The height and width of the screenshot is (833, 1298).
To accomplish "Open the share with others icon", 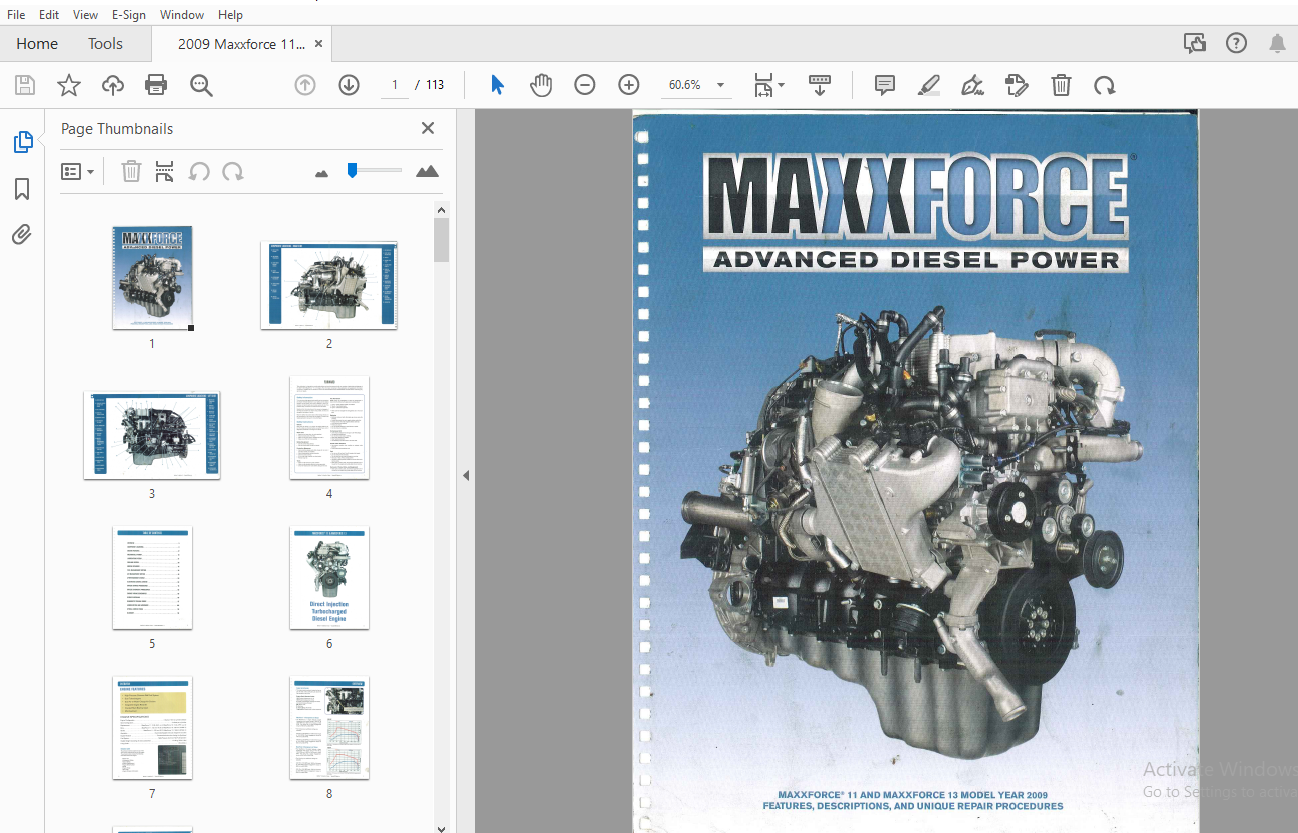I will pos(1194,43).
